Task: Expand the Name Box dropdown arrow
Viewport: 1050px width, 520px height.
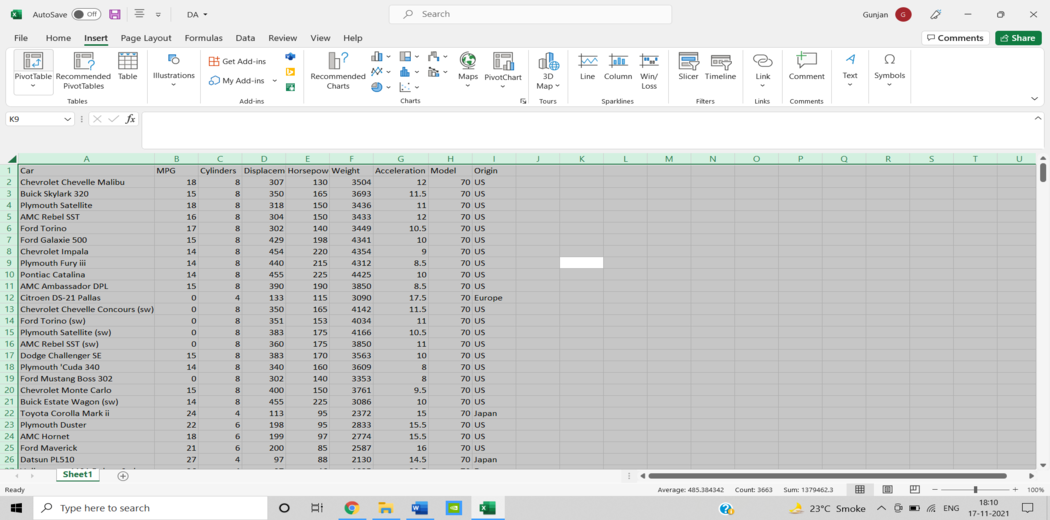Action: click(67, 119)
